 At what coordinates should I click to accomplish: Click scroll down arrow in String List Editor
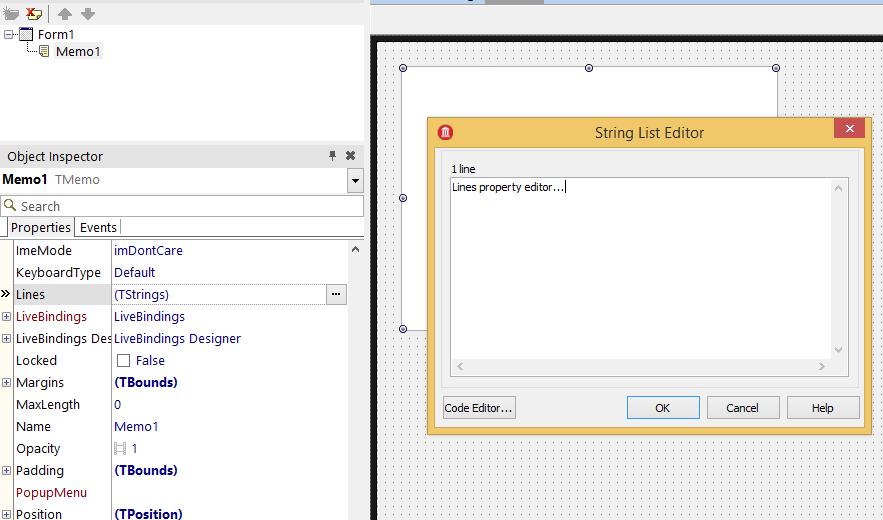point(839,350)
